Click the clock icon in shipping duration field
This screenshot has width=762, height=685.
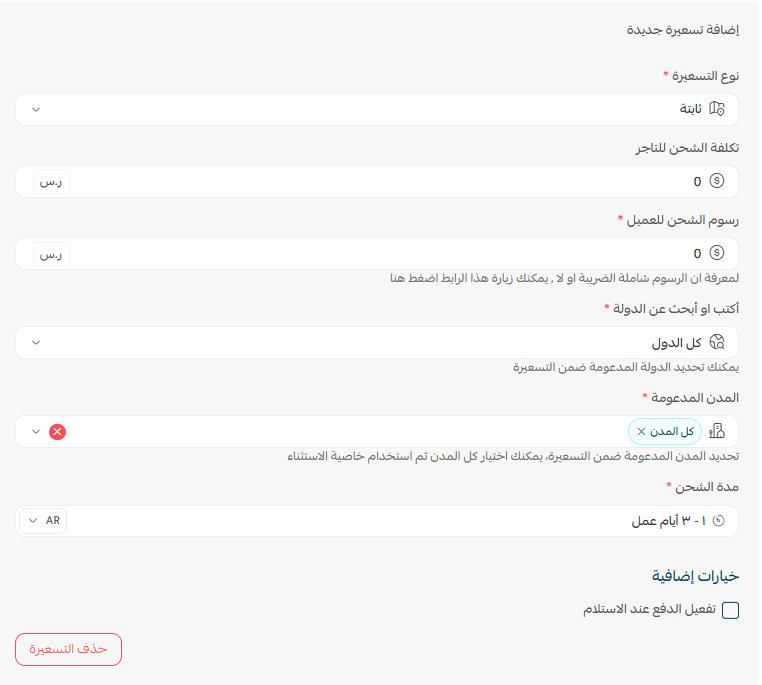tap(718, 521)
